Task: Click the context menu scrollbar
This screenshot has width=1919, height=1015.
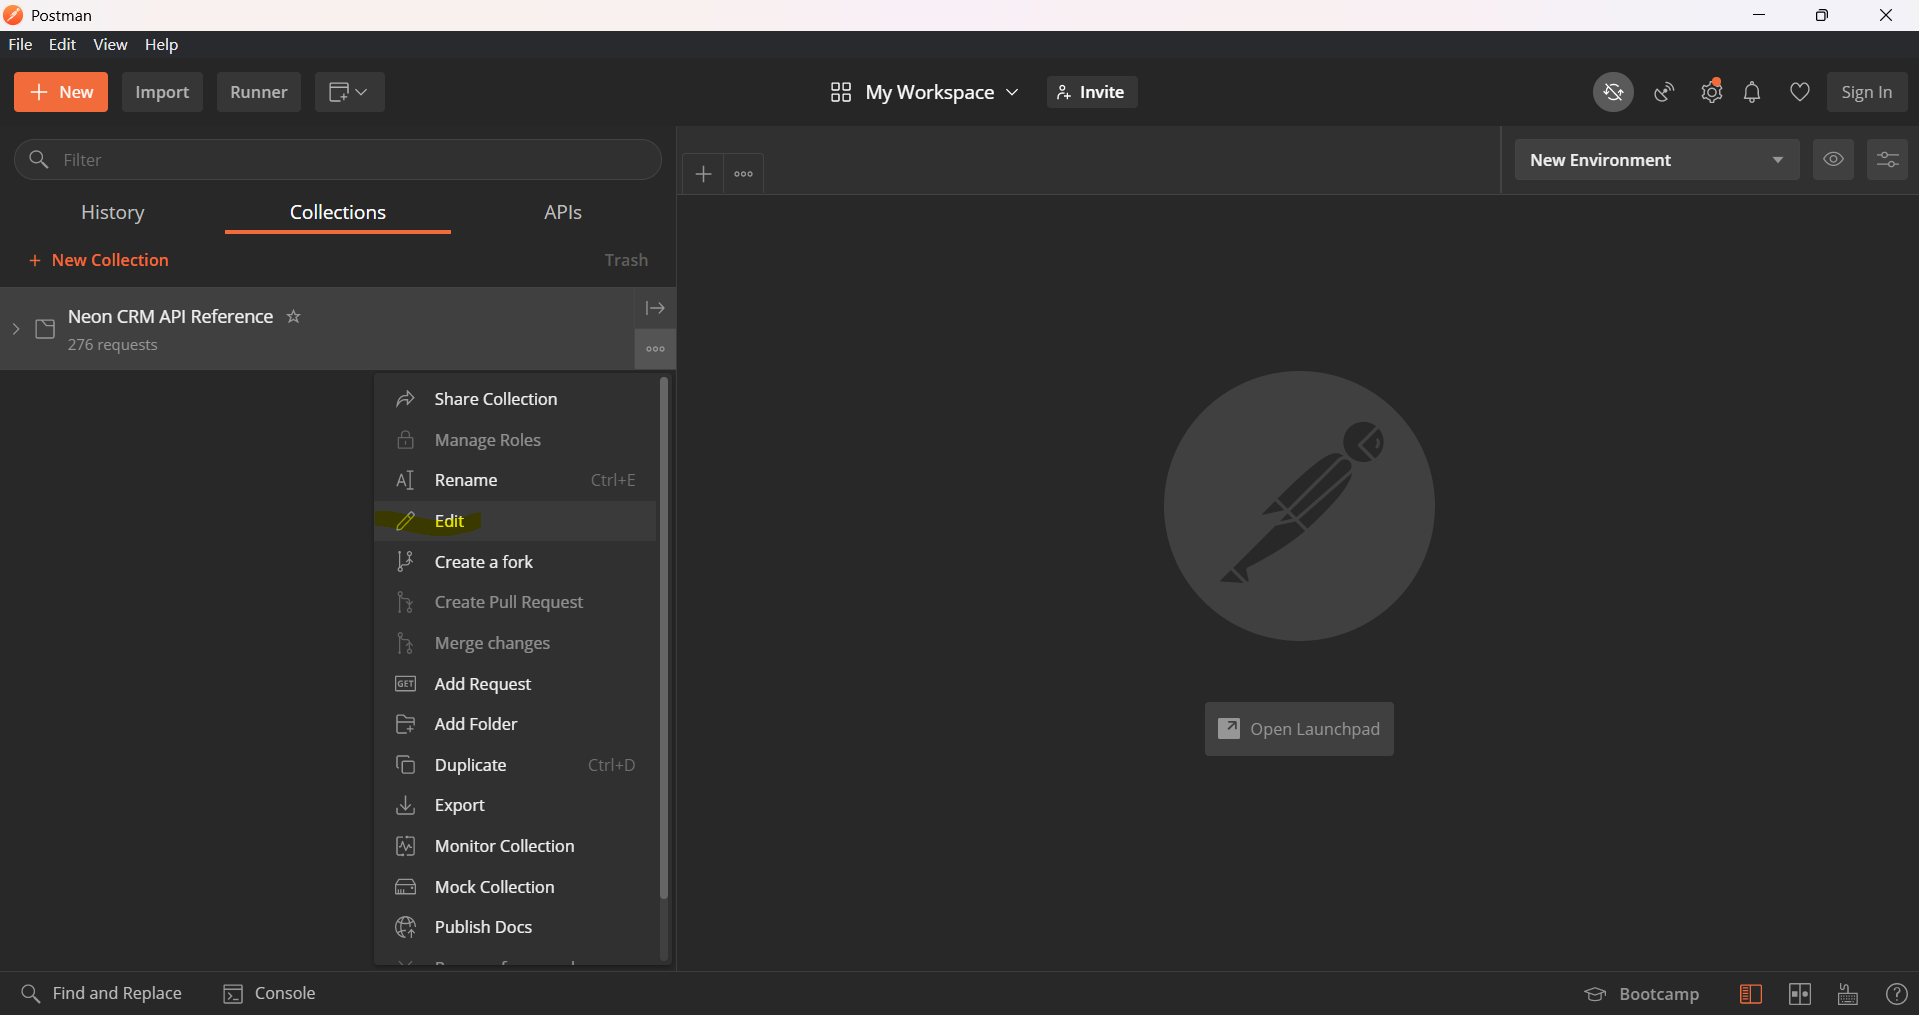Action: coord(663,638)
